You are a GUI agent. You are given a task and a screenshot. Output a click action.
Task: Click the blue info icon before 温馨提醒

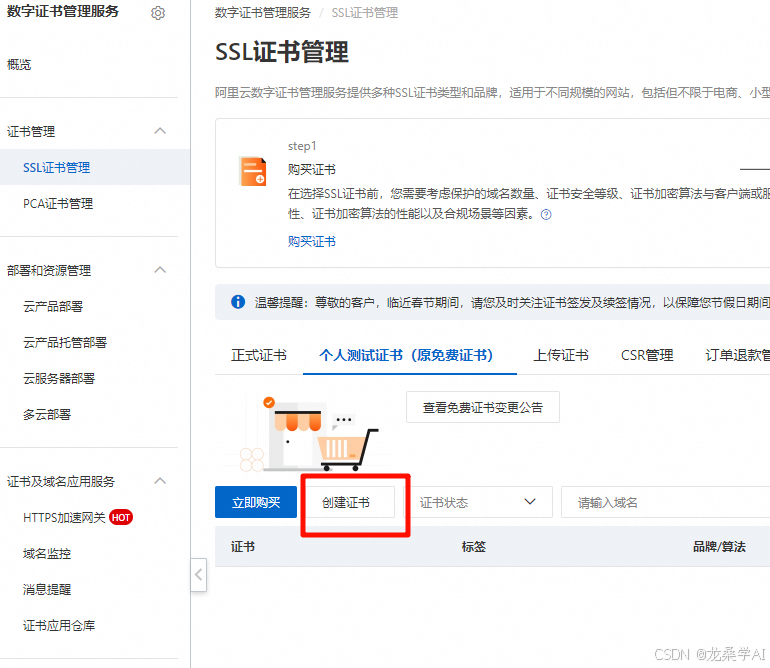coord(238,302)
